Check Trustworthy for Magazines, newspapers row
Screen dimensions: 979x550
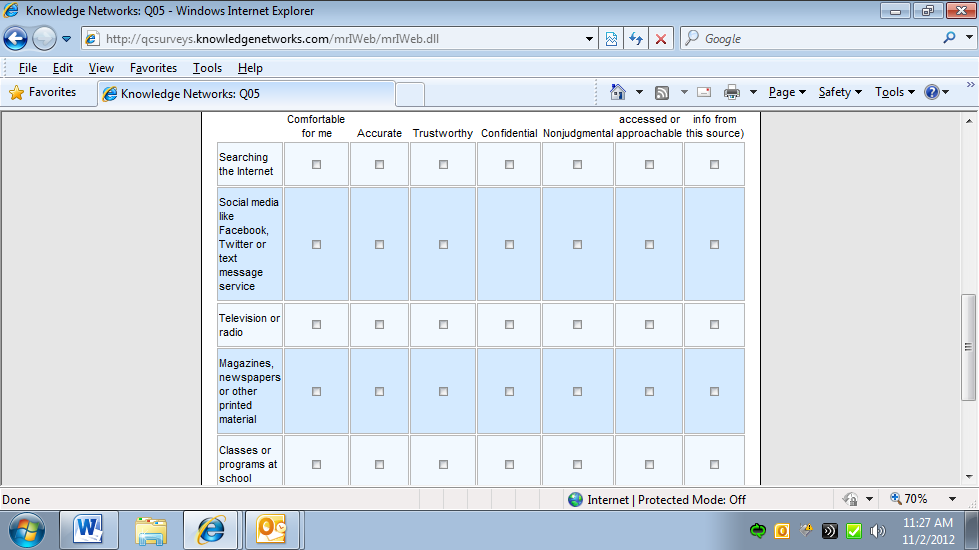(443, 391)
